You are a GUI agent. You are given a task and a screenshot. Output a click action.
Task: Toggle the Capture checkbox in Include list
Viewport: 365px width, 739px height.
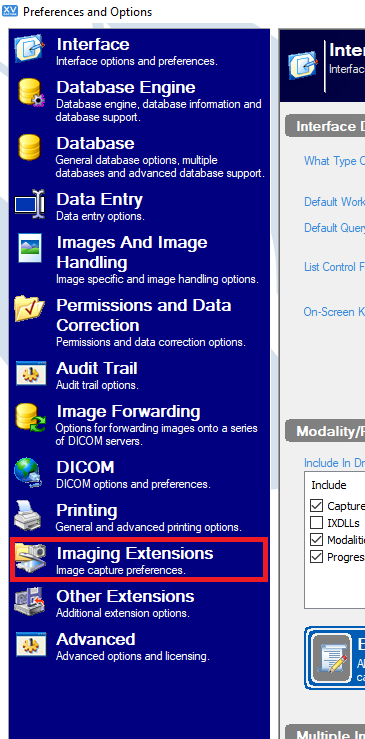point(316,506)
